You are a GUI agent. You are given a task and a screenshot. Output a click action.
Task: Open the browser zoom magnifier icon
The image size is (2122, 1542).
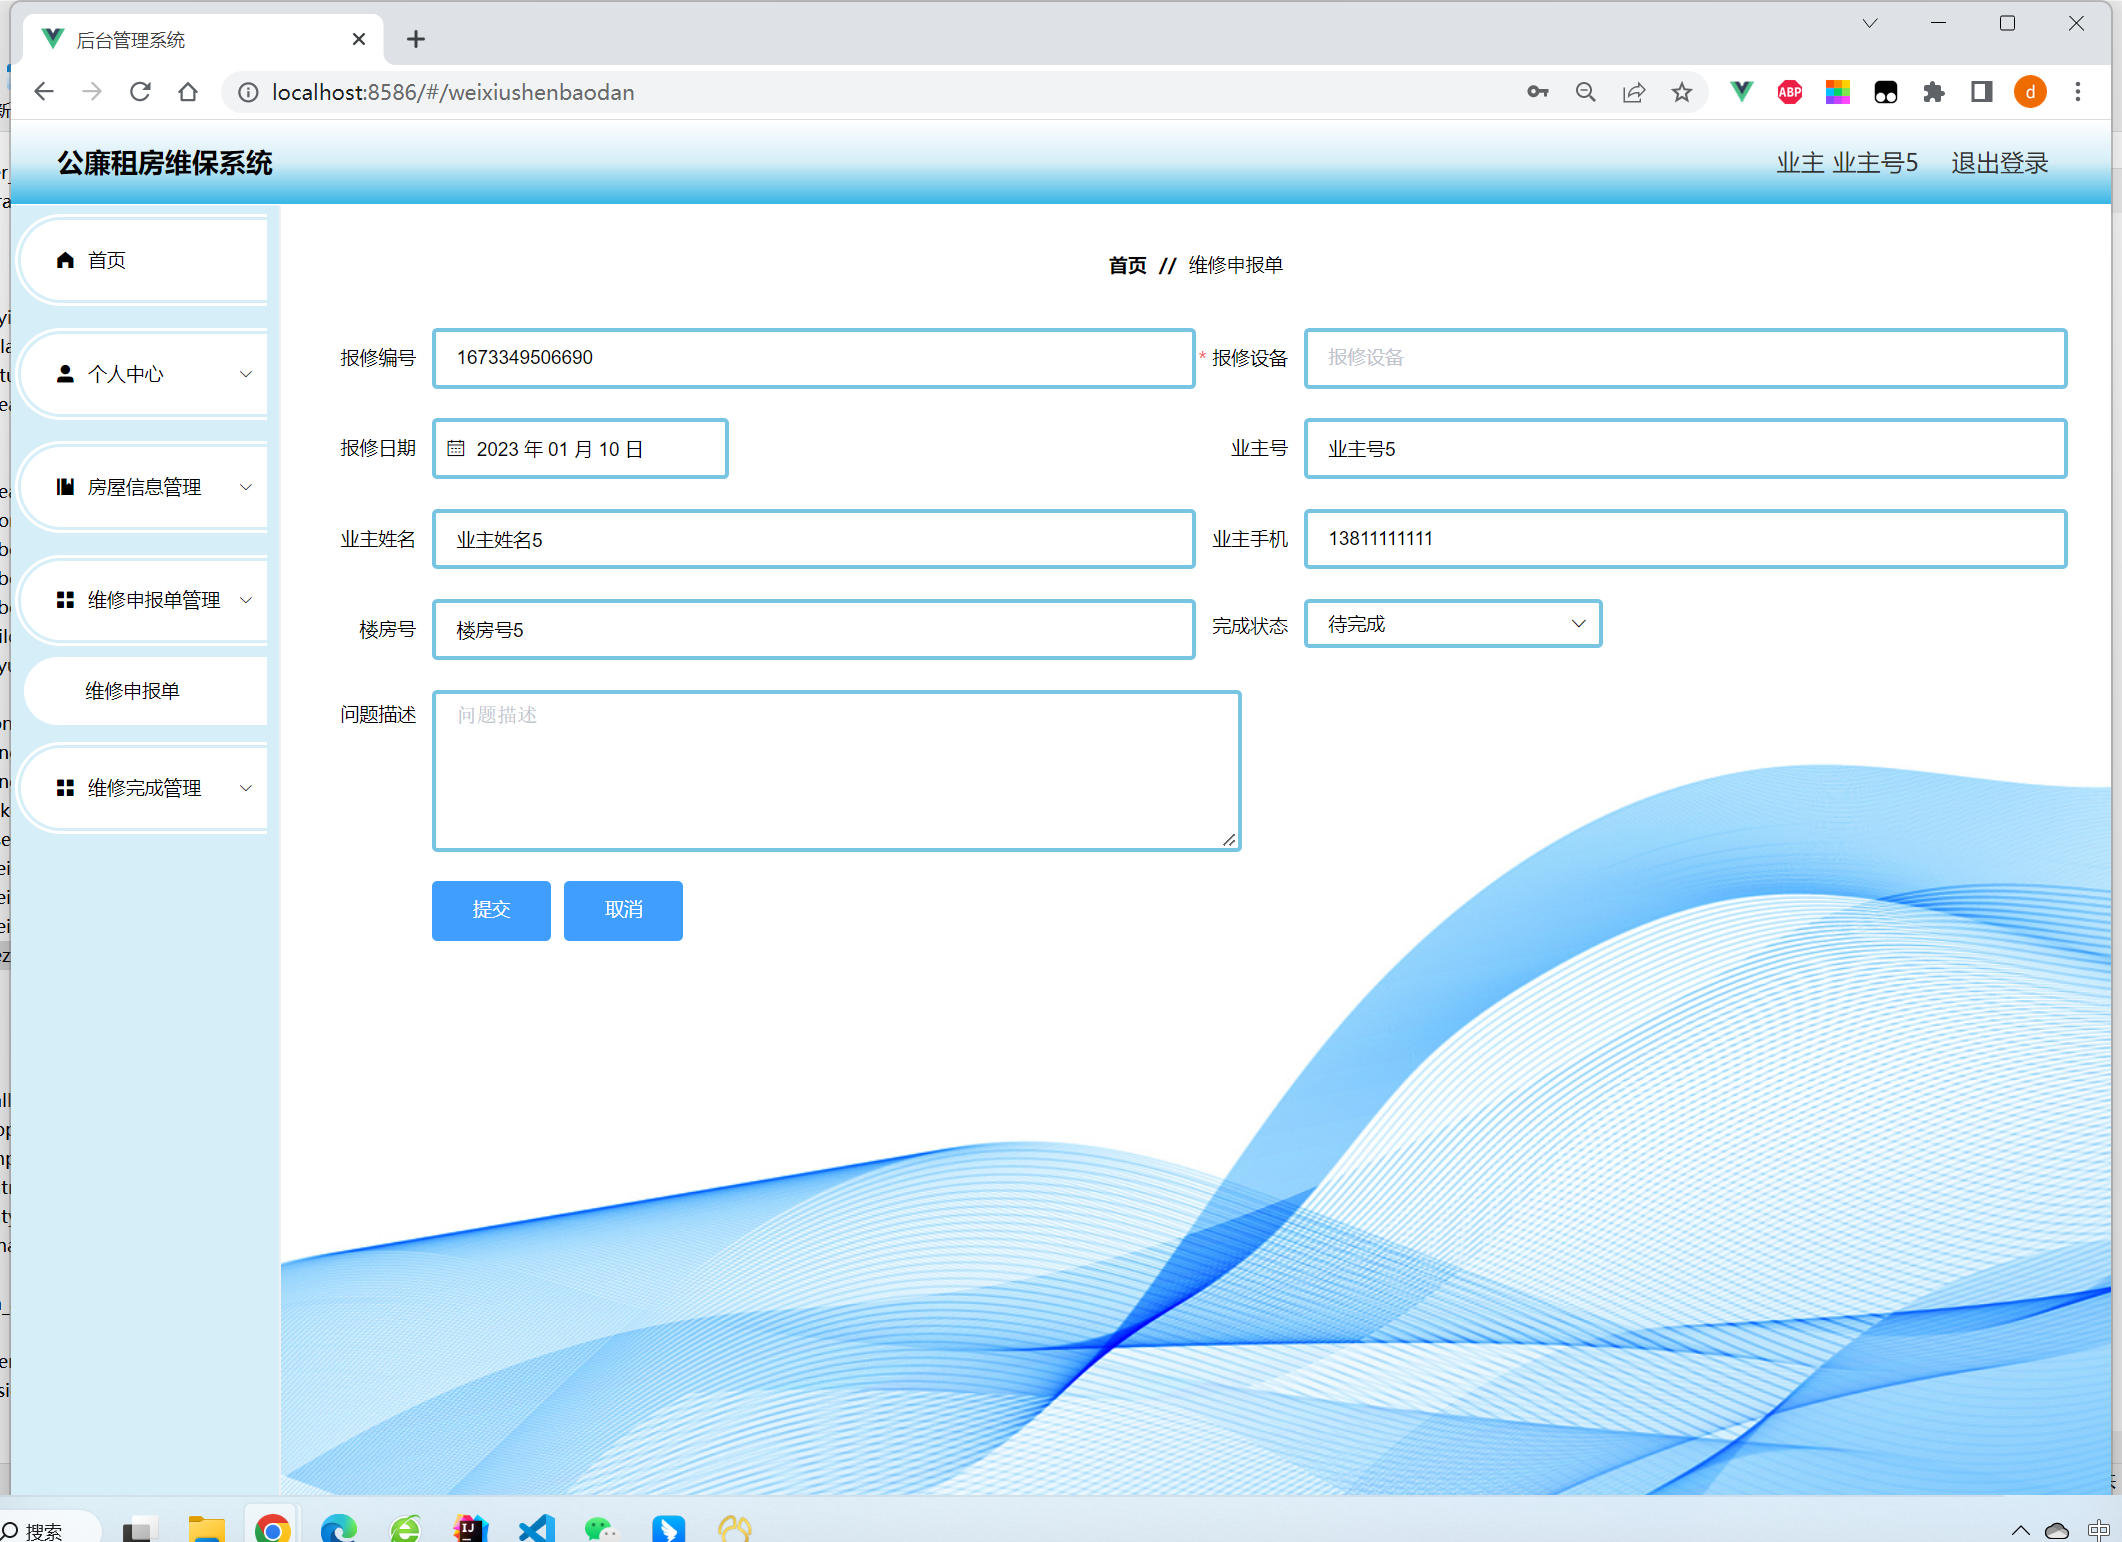(1585, 92)
